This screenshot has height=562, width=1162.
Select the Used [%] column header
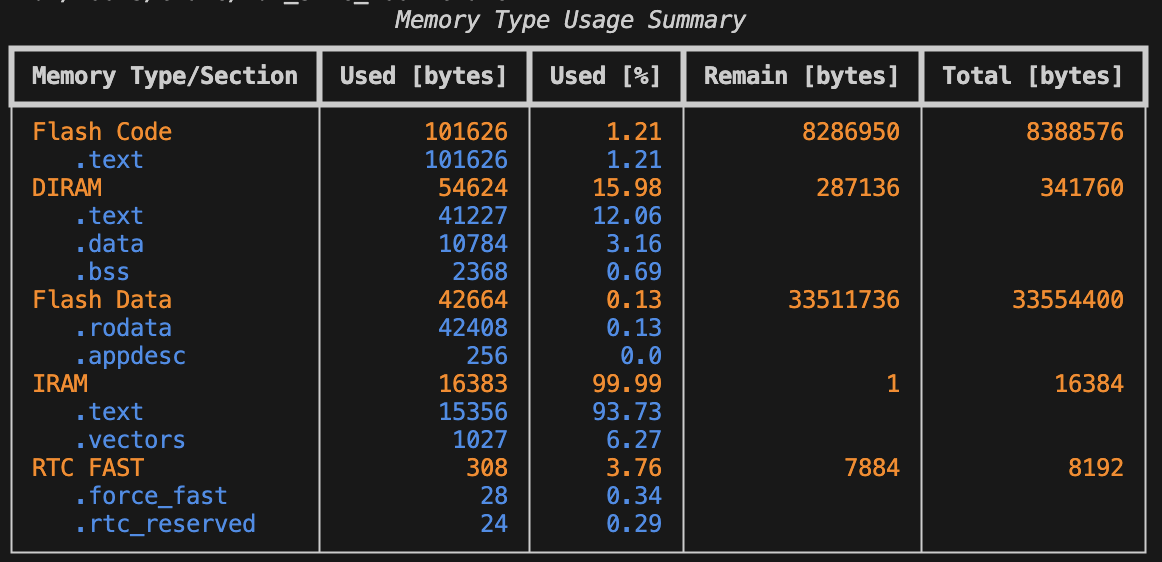click(x=605, y=76)
